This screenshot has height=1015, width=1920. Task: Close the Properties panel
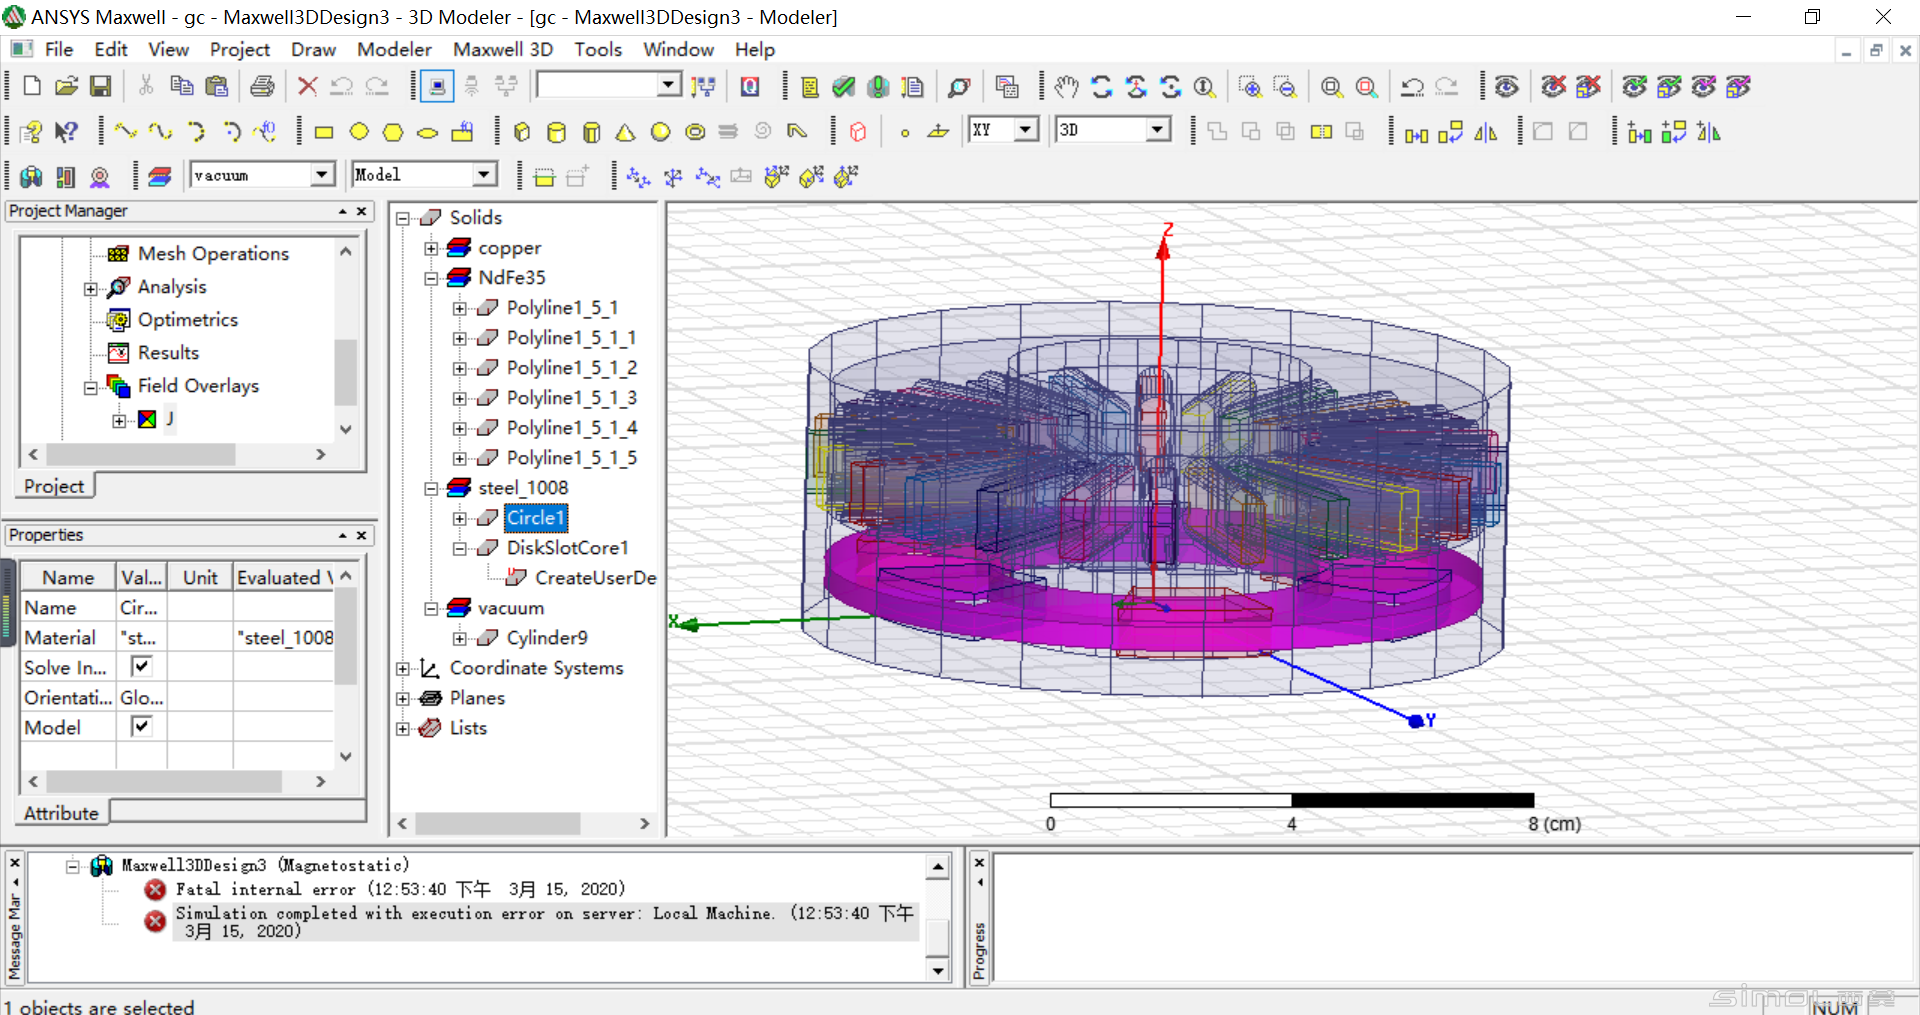[361, 535]
